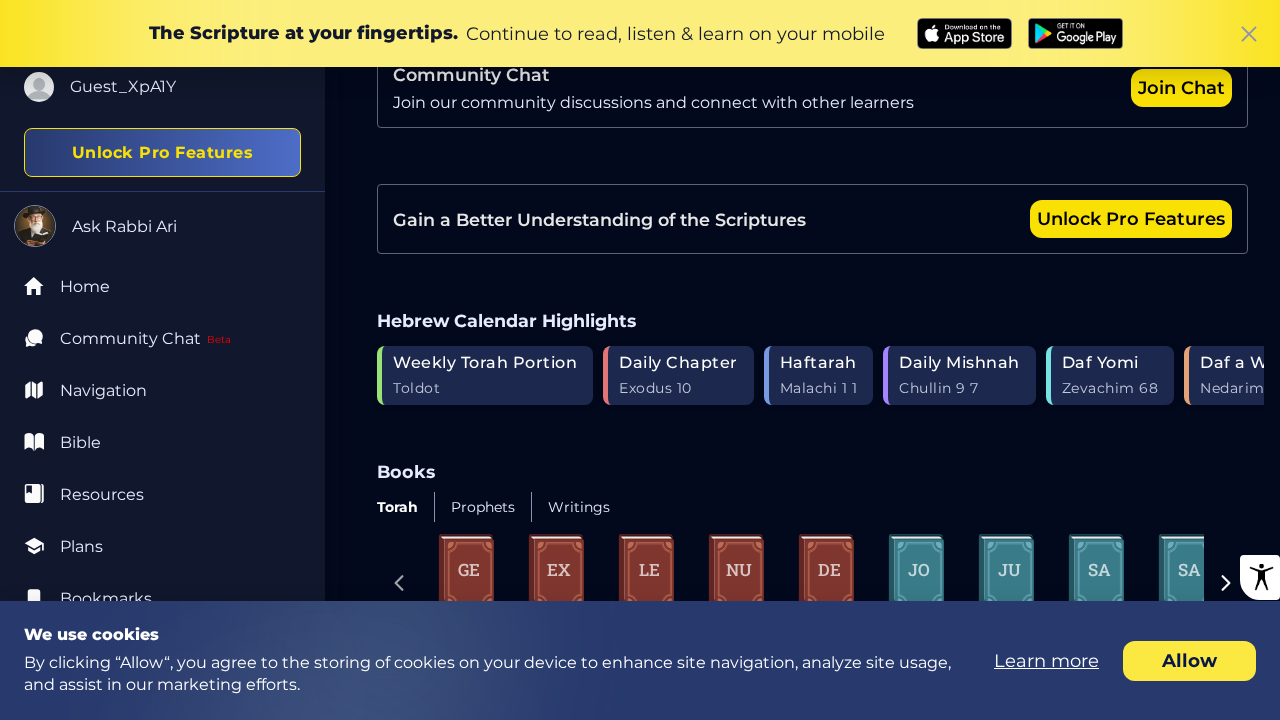The width and height of the screenshot is (1280, 720).
Task: Click the Join Chat button
Action: 1181,88
